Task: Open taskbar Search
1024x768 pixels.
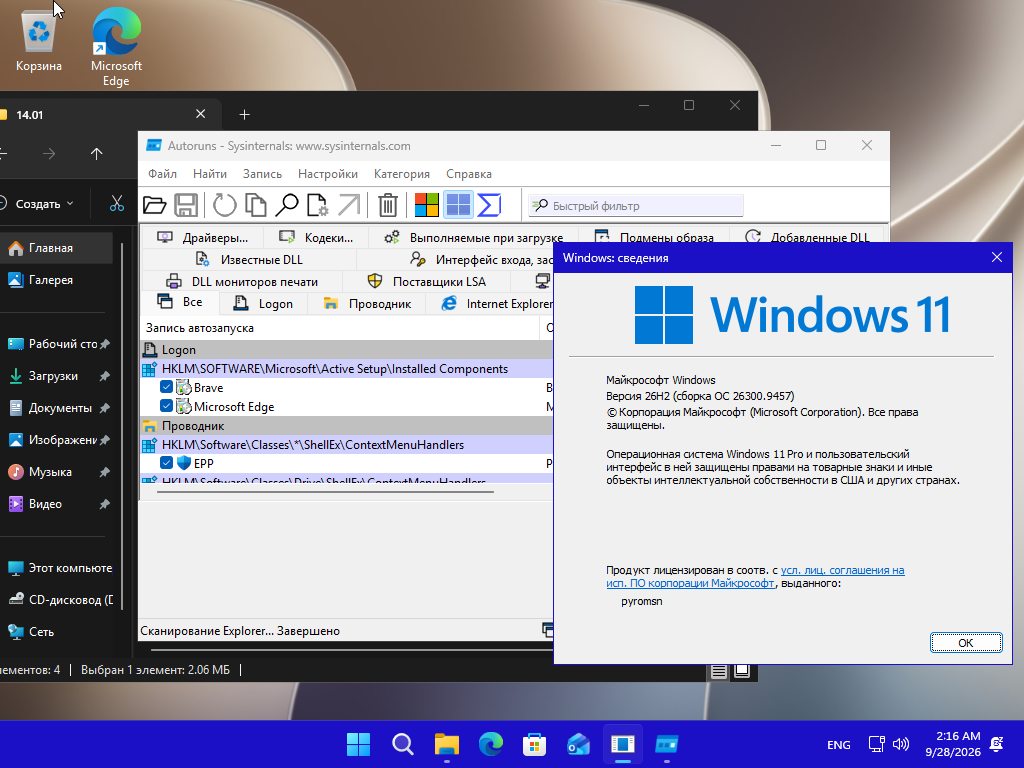Action: click(x=402, y=744)
